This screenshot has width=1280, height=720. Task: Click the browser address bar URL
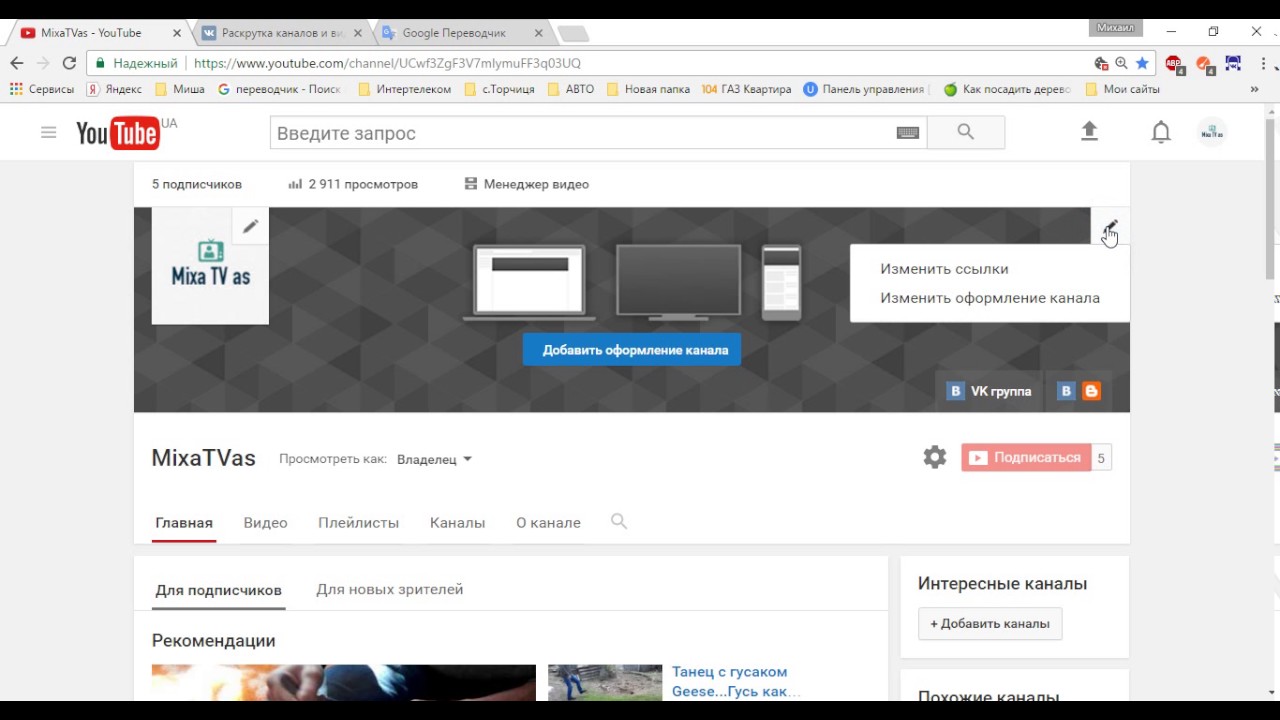pos(387,63)
